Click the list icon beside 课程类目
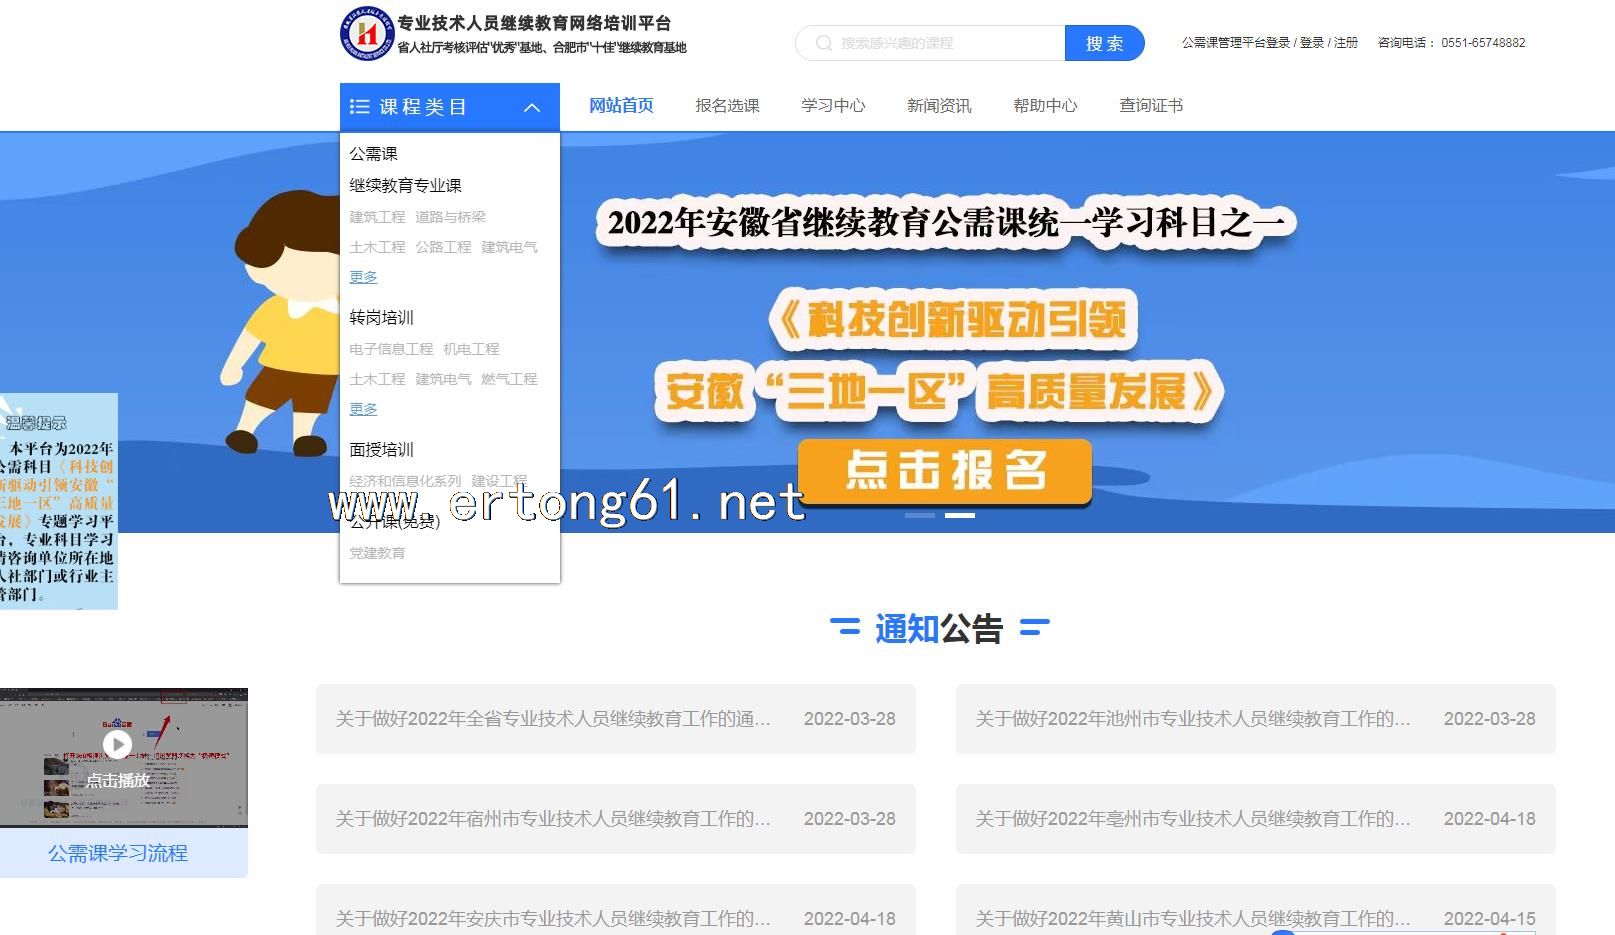Image resolution: width=1615 pixels, height=935 pixels. click(360, 107)
